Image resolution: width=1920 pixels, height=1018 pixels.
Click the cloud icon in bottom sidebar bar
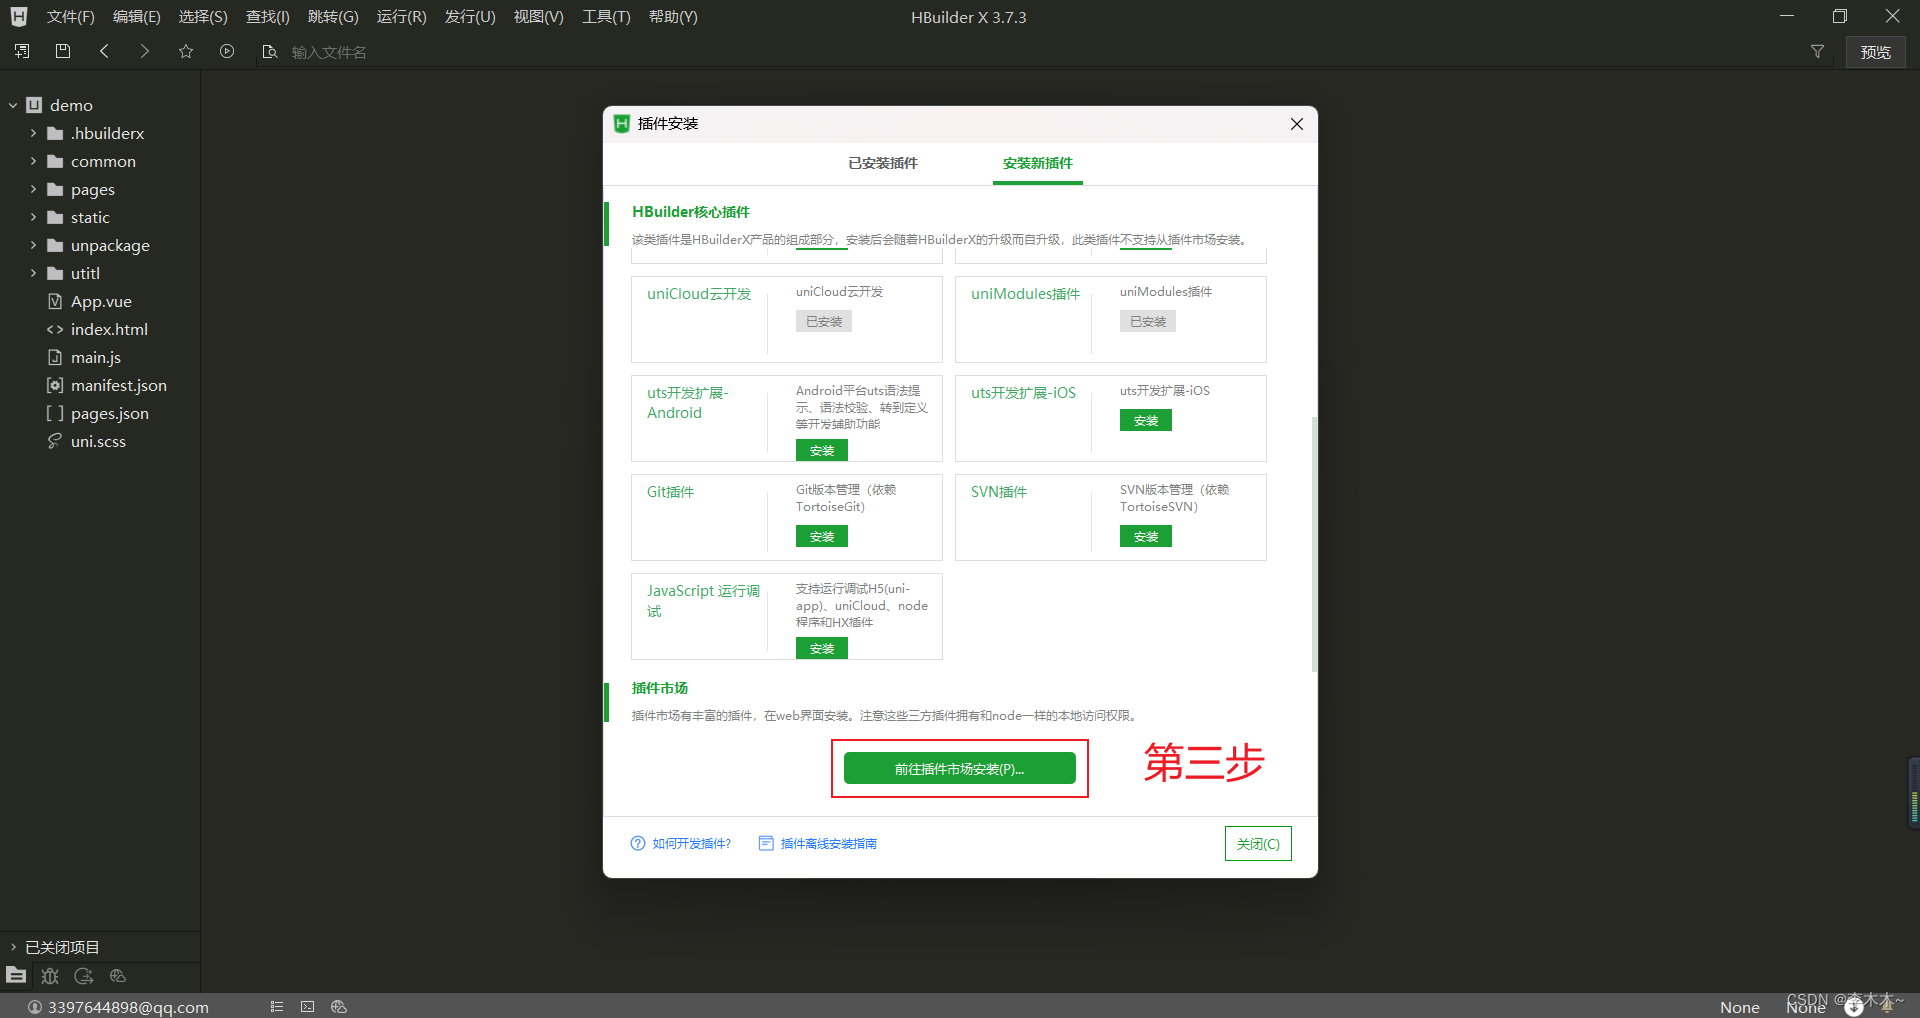point(118,976)
